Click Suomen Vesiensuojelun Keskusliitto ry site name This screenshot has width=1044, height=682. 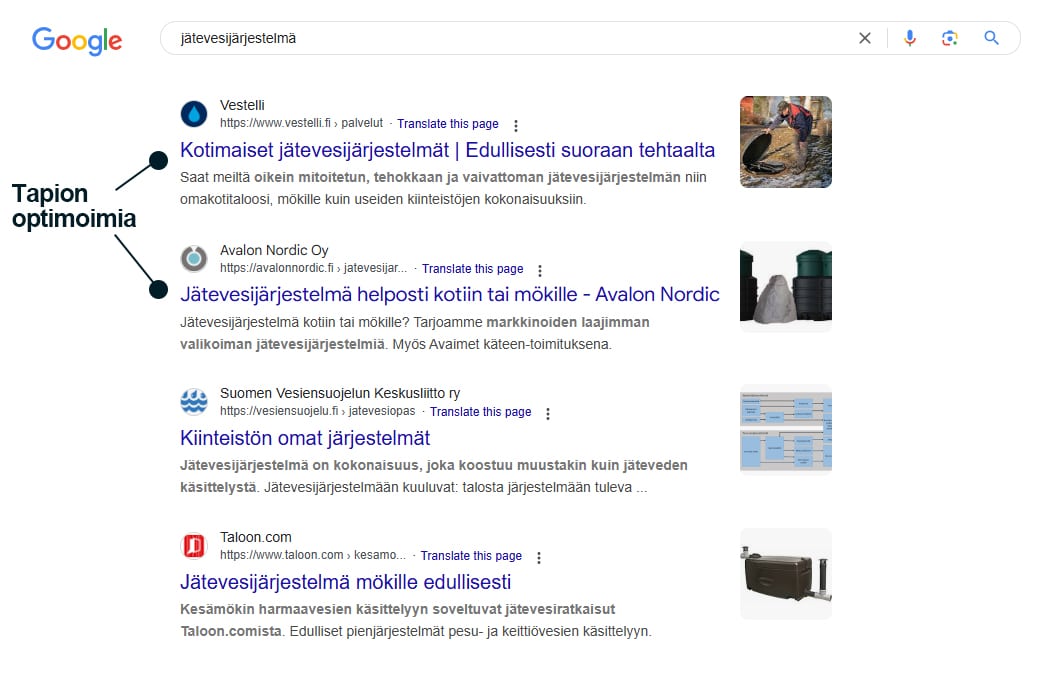pyautogui.click(x=340, y=394)
